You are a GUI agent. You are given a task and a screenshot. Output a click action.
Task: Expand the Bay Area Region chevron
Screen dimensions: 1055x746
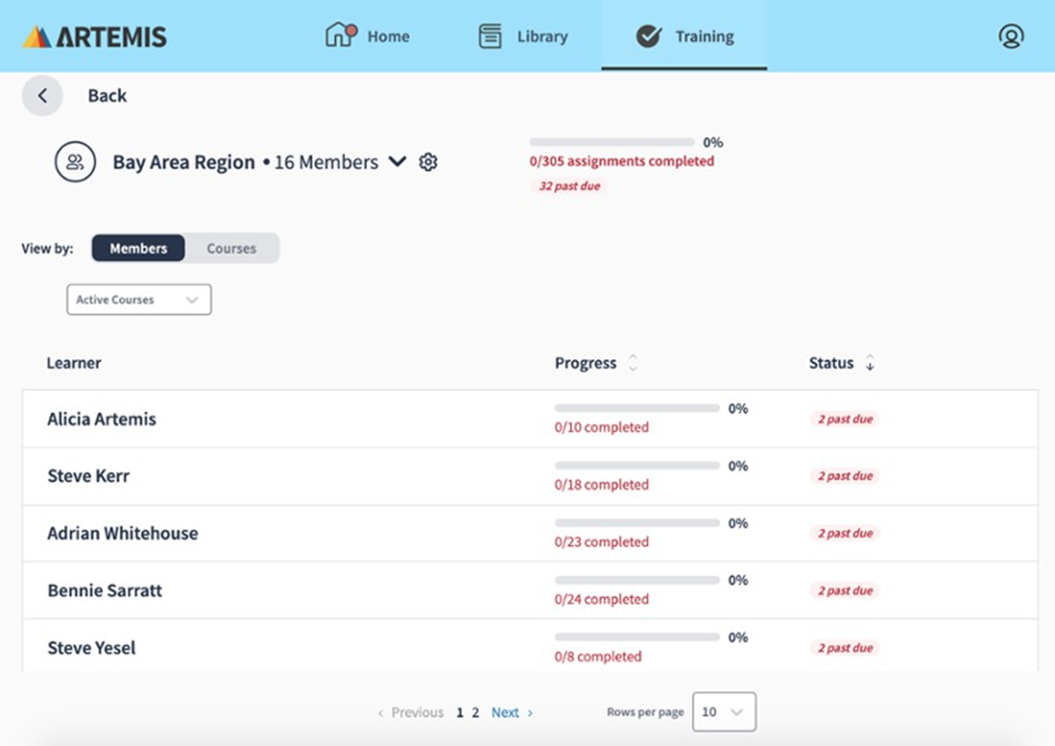[397, 162]
